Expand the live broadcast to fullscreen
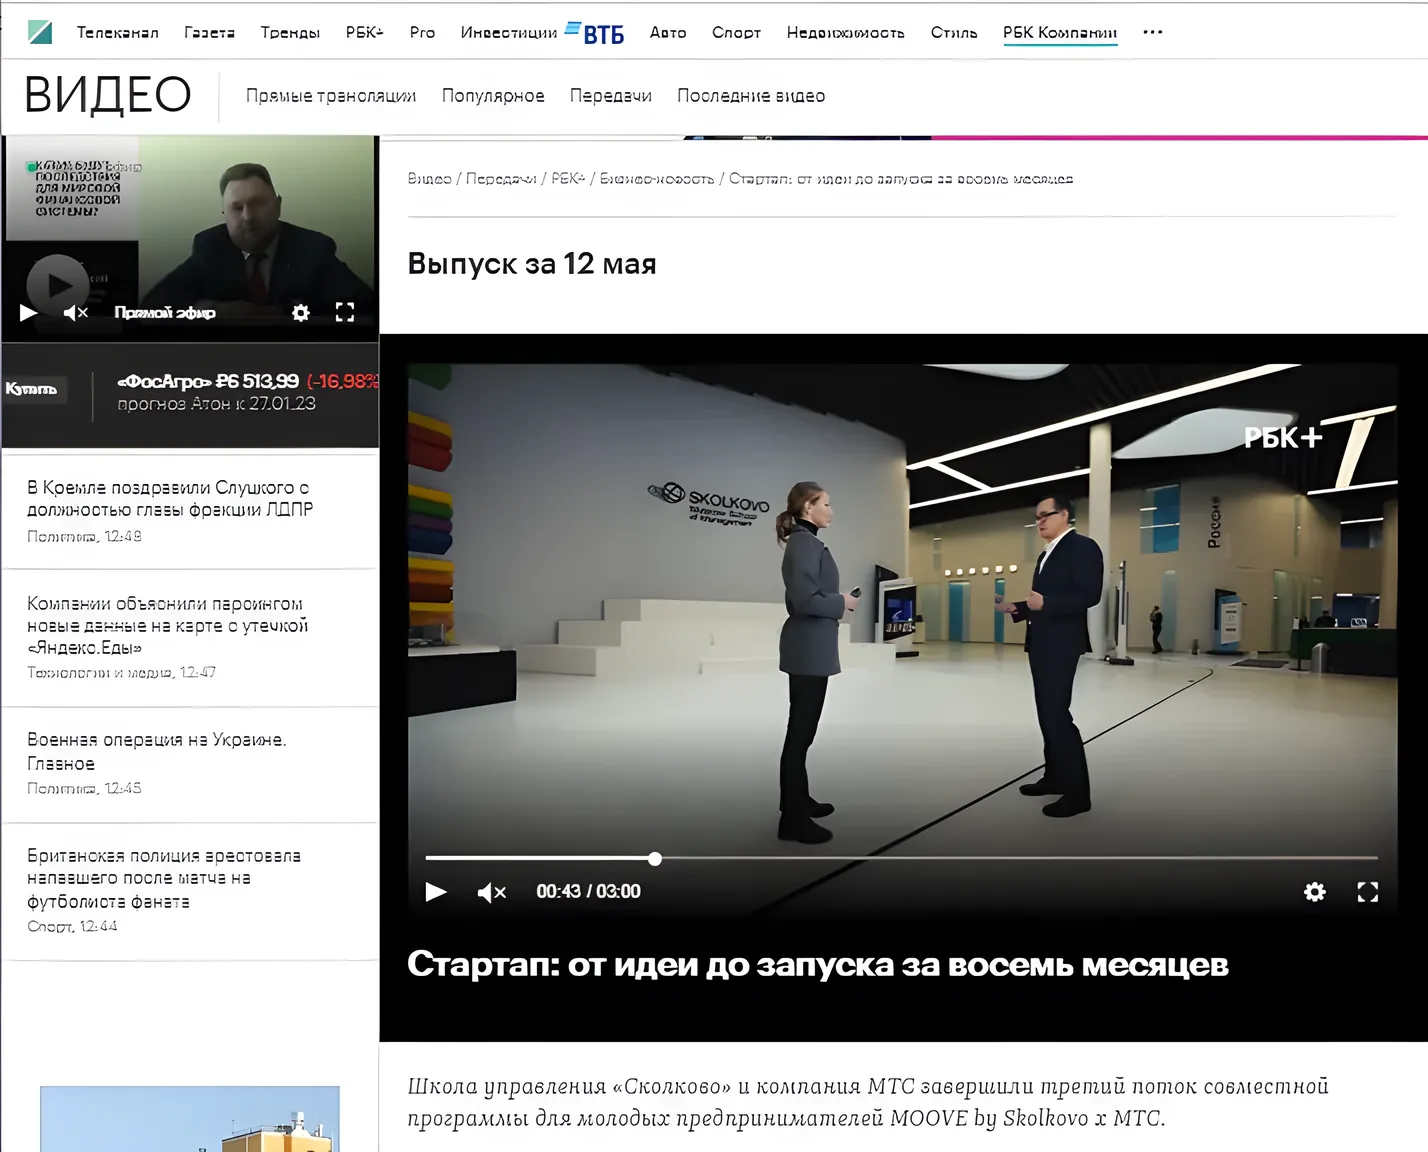 point(345,313)
